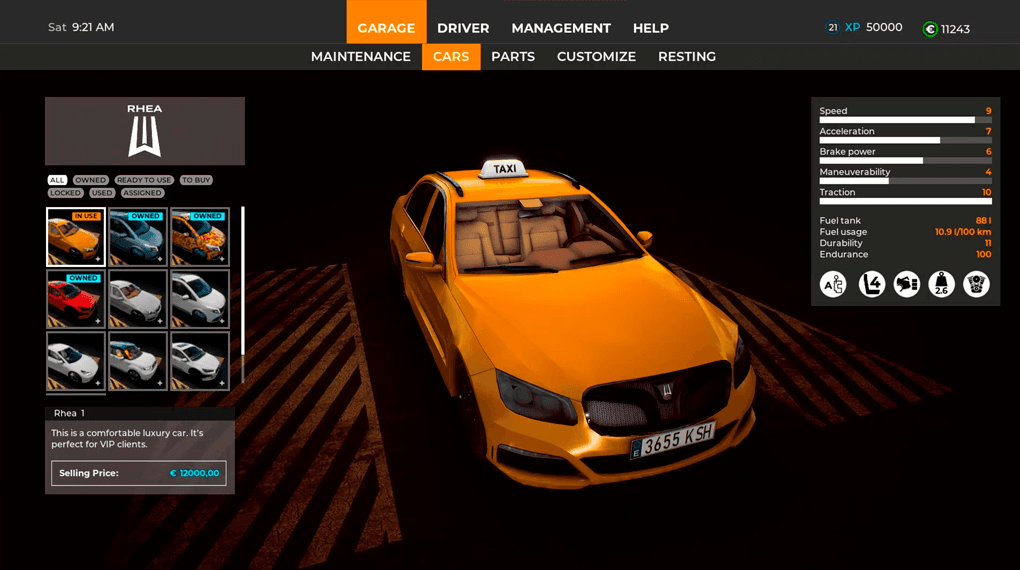Open the Customize sub-tab
1020x570 pixels.
[597, 57]
